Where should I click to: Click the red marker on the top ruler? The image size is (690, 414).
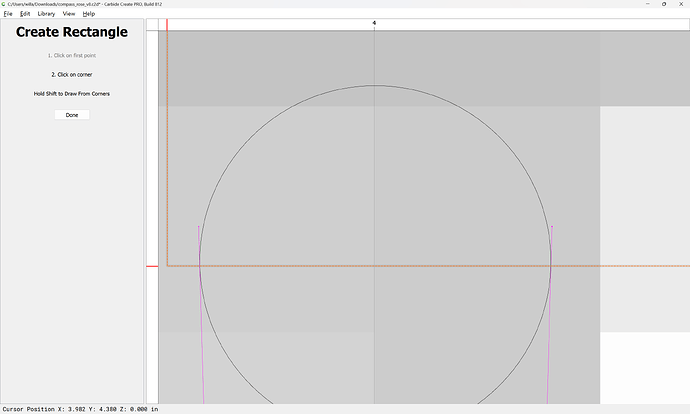point(166,24)
